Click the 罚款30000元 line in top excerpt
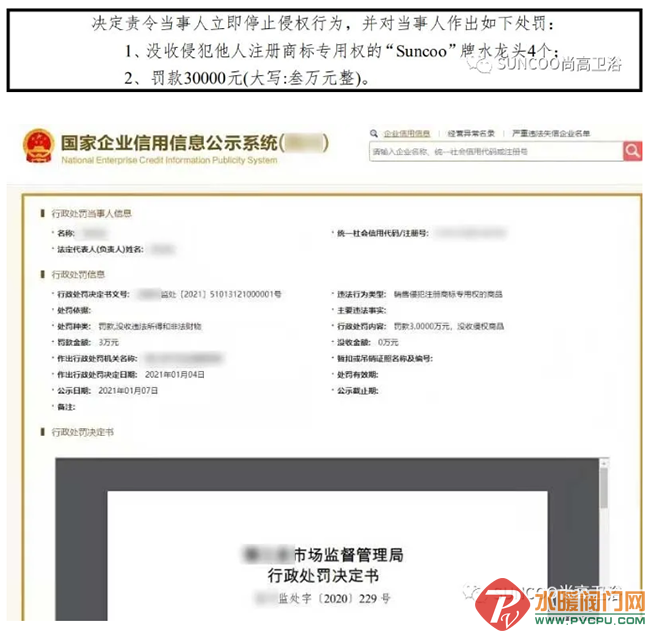650x635 pixels. tap(247, 78)
